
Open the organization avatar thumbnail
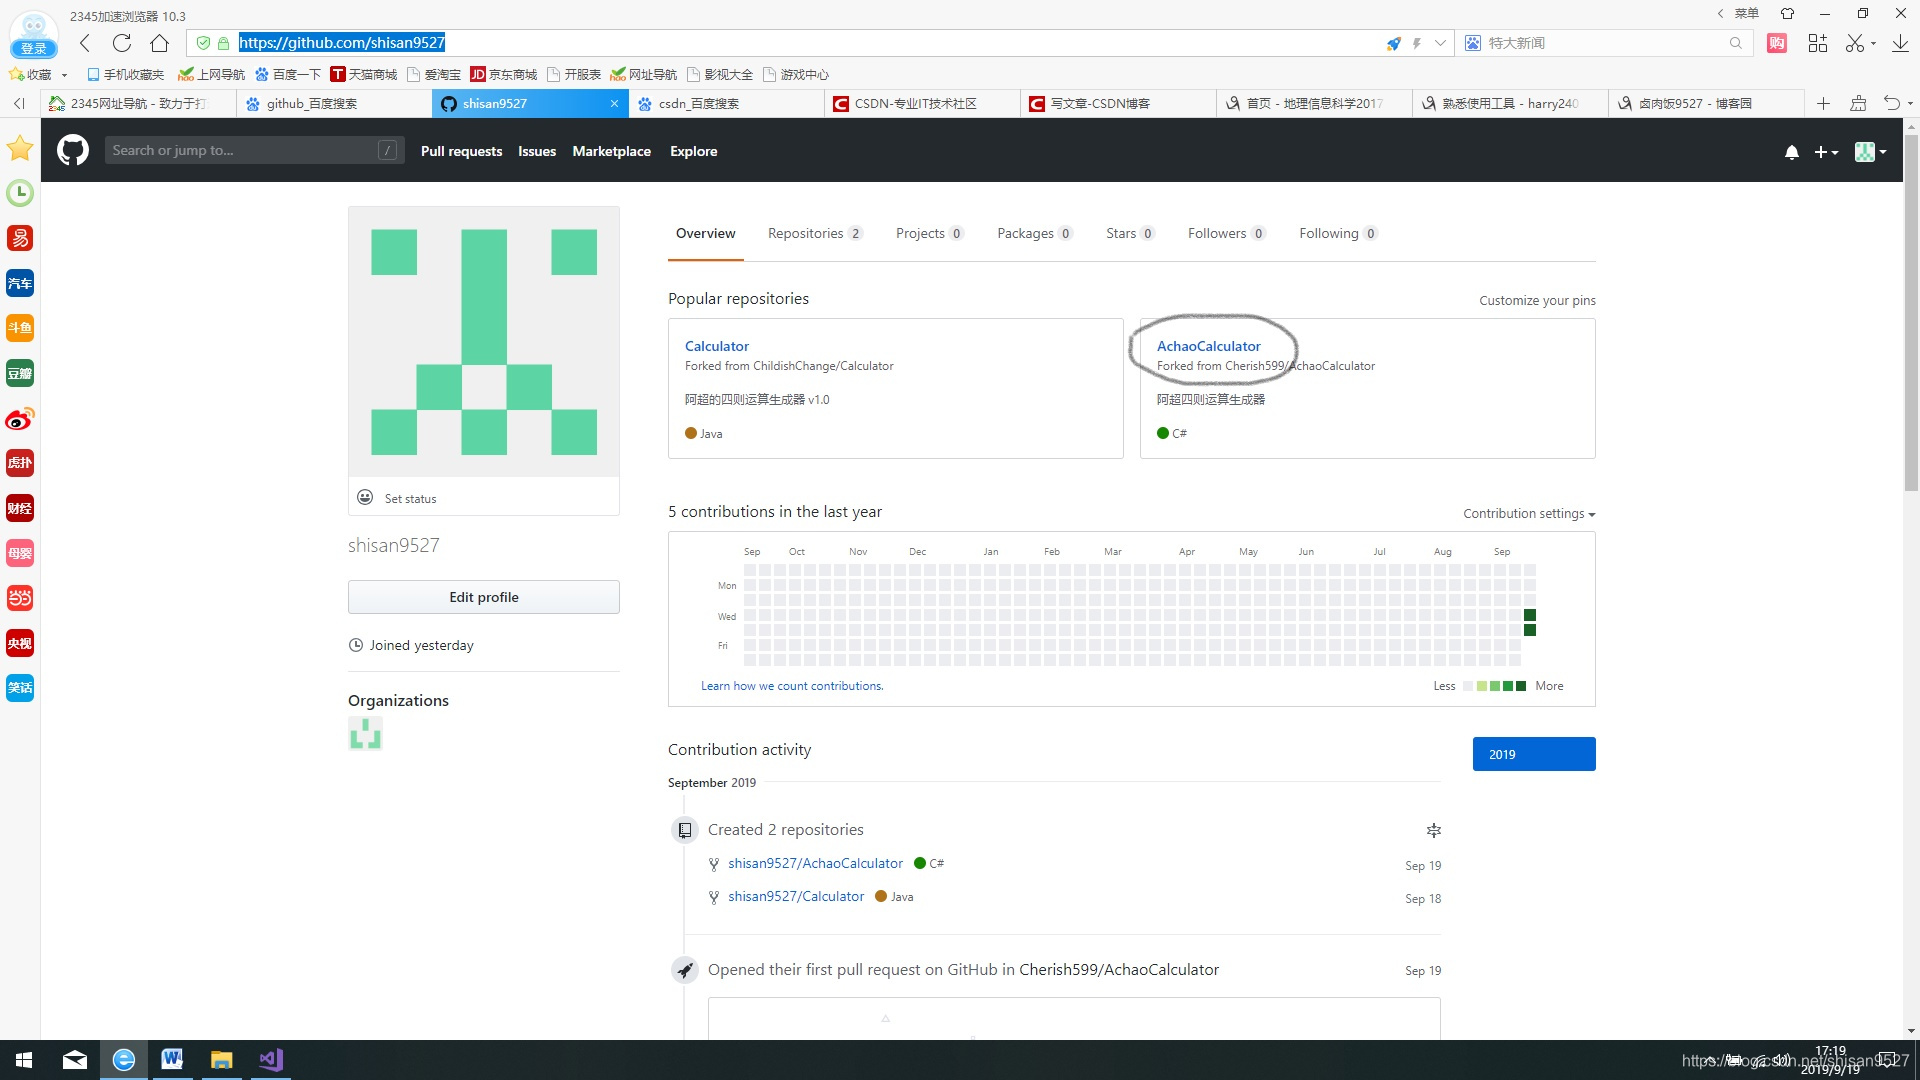coord(365,733)
